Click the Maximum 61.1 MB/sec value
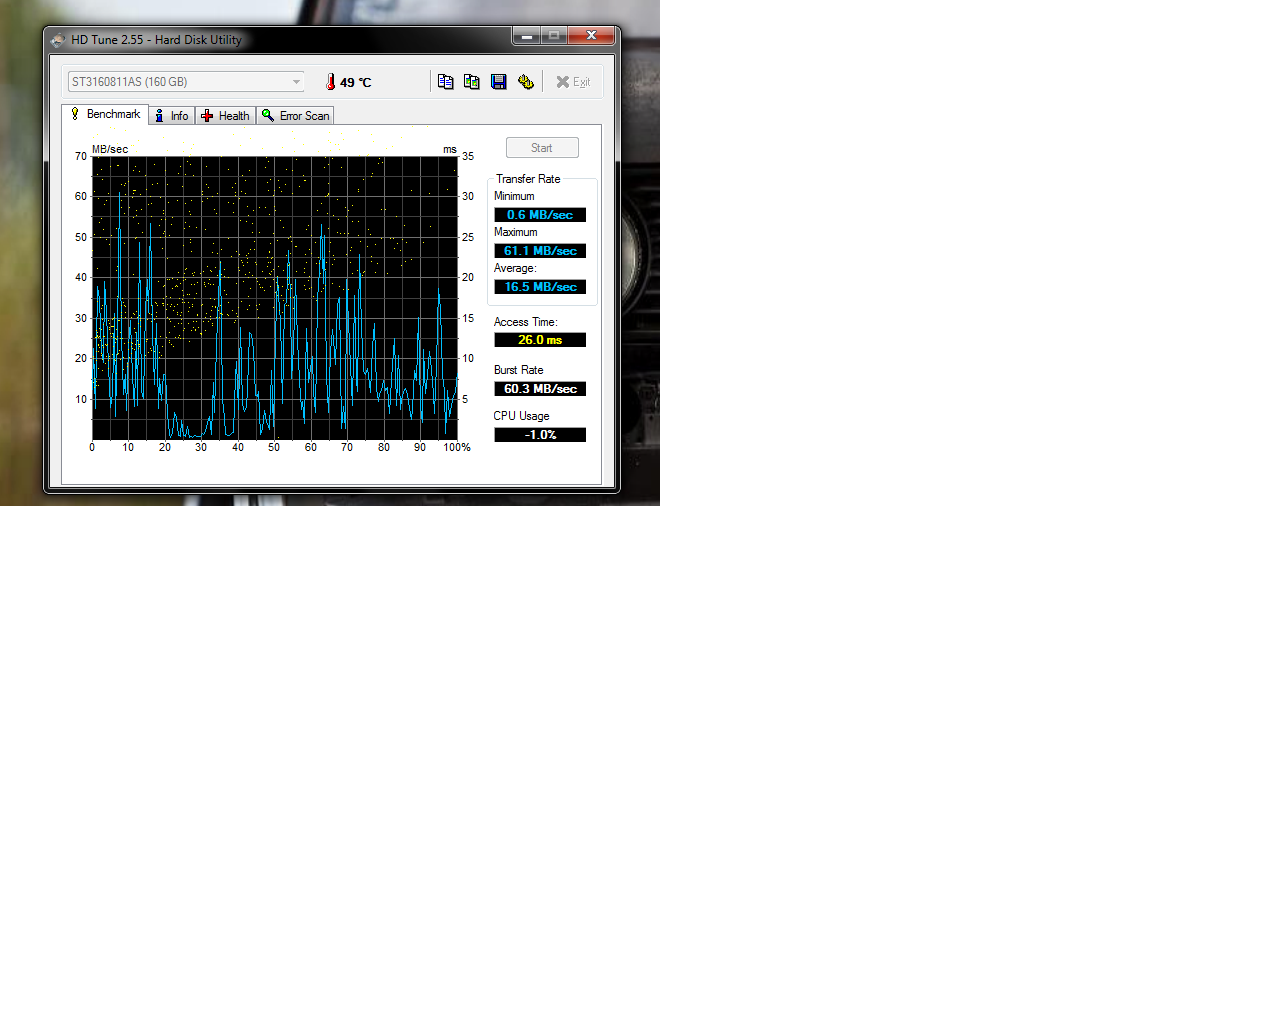Screen dimensions: 1280x1024 (x=540, y=251)
